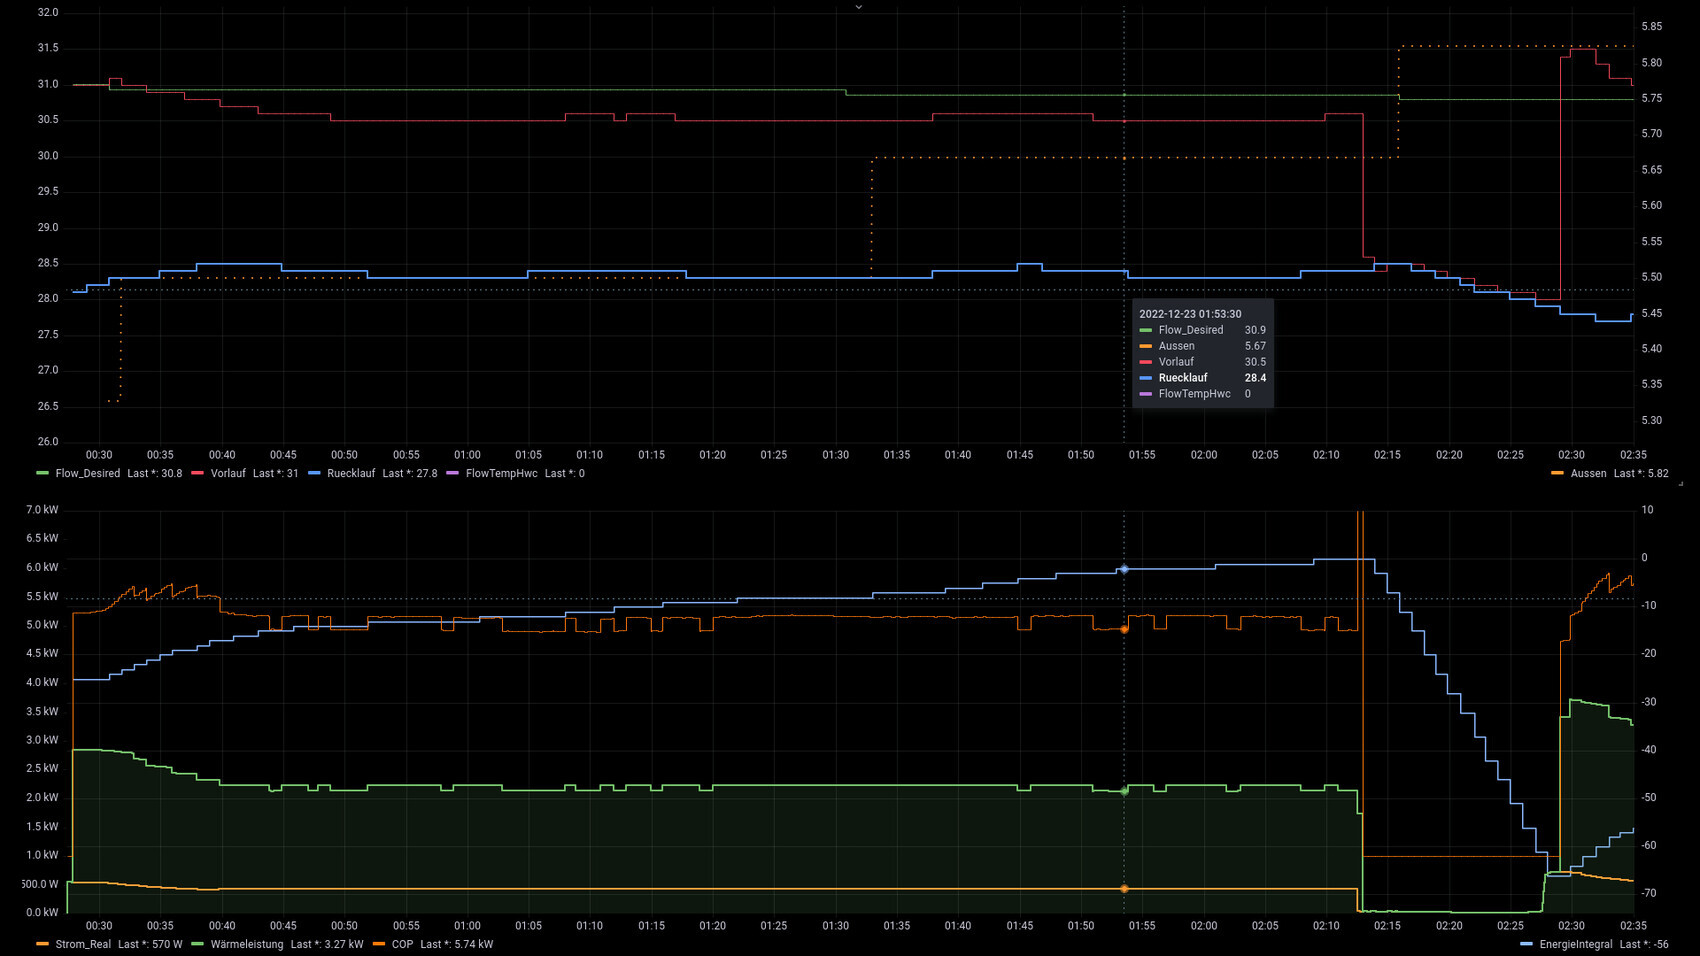This screenshot has width=1700, height=956.
Task: Click the Vorlauf red legend color marker
Action: click(197, 473)
